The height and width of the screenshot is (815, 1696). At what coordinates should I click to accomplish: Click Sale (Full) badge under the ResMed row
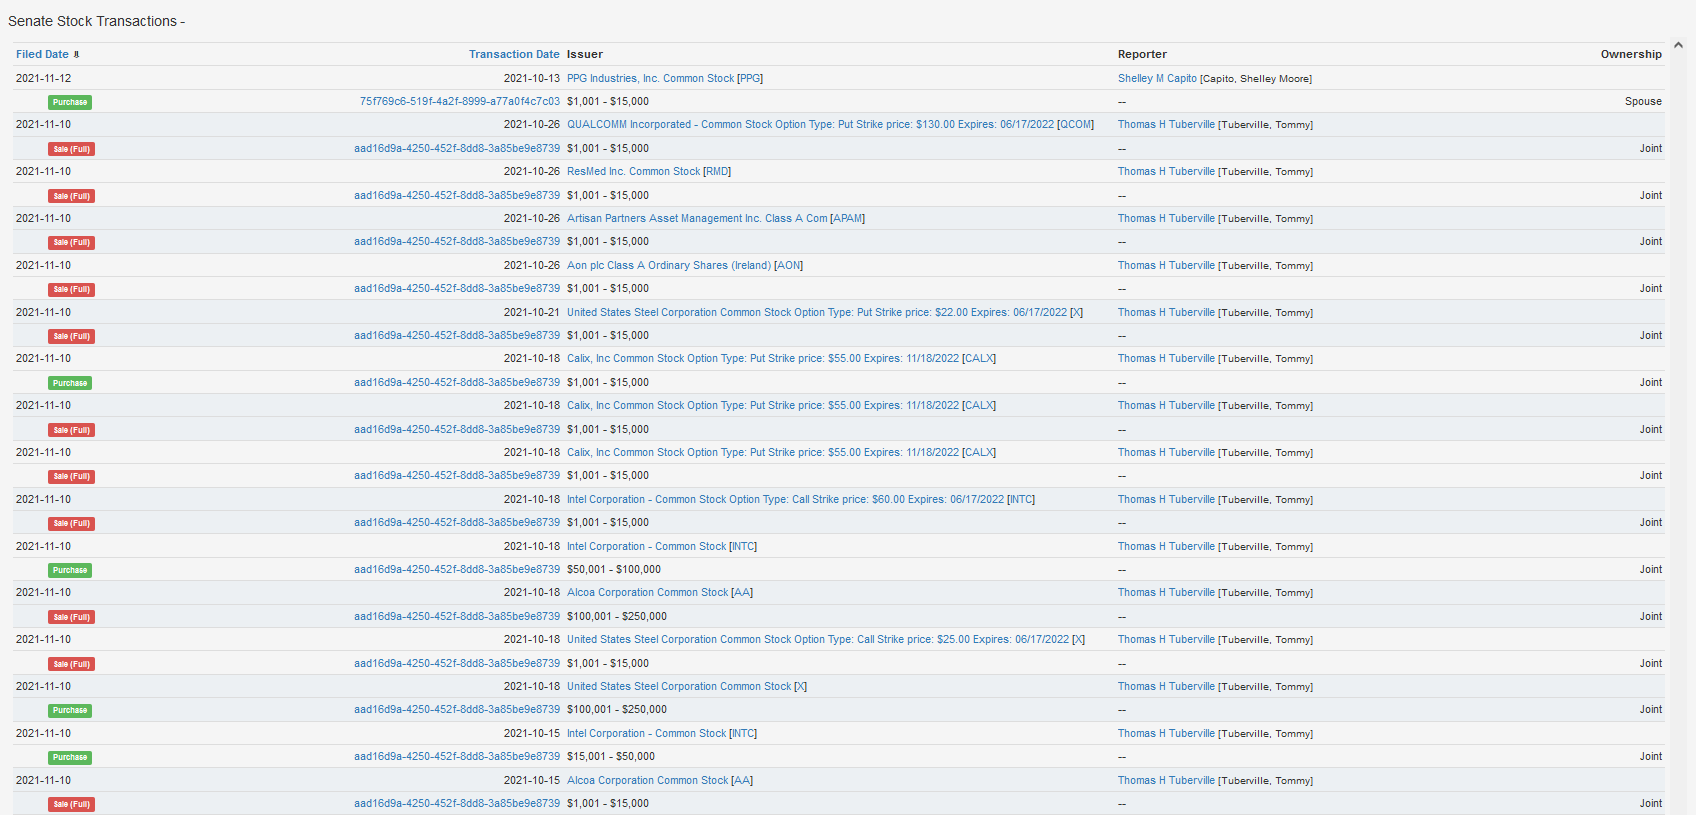[x=71, y=196]
